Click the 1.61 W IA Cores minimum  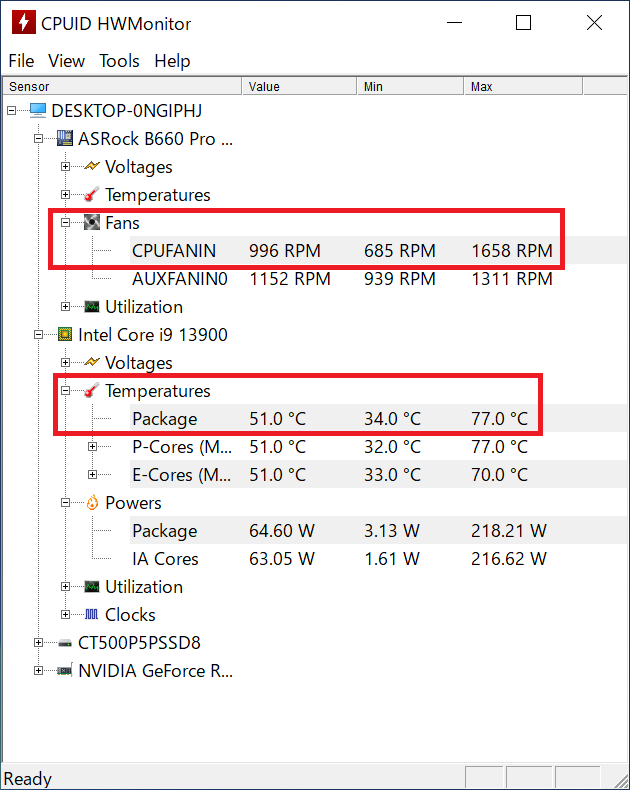[392, 559]
